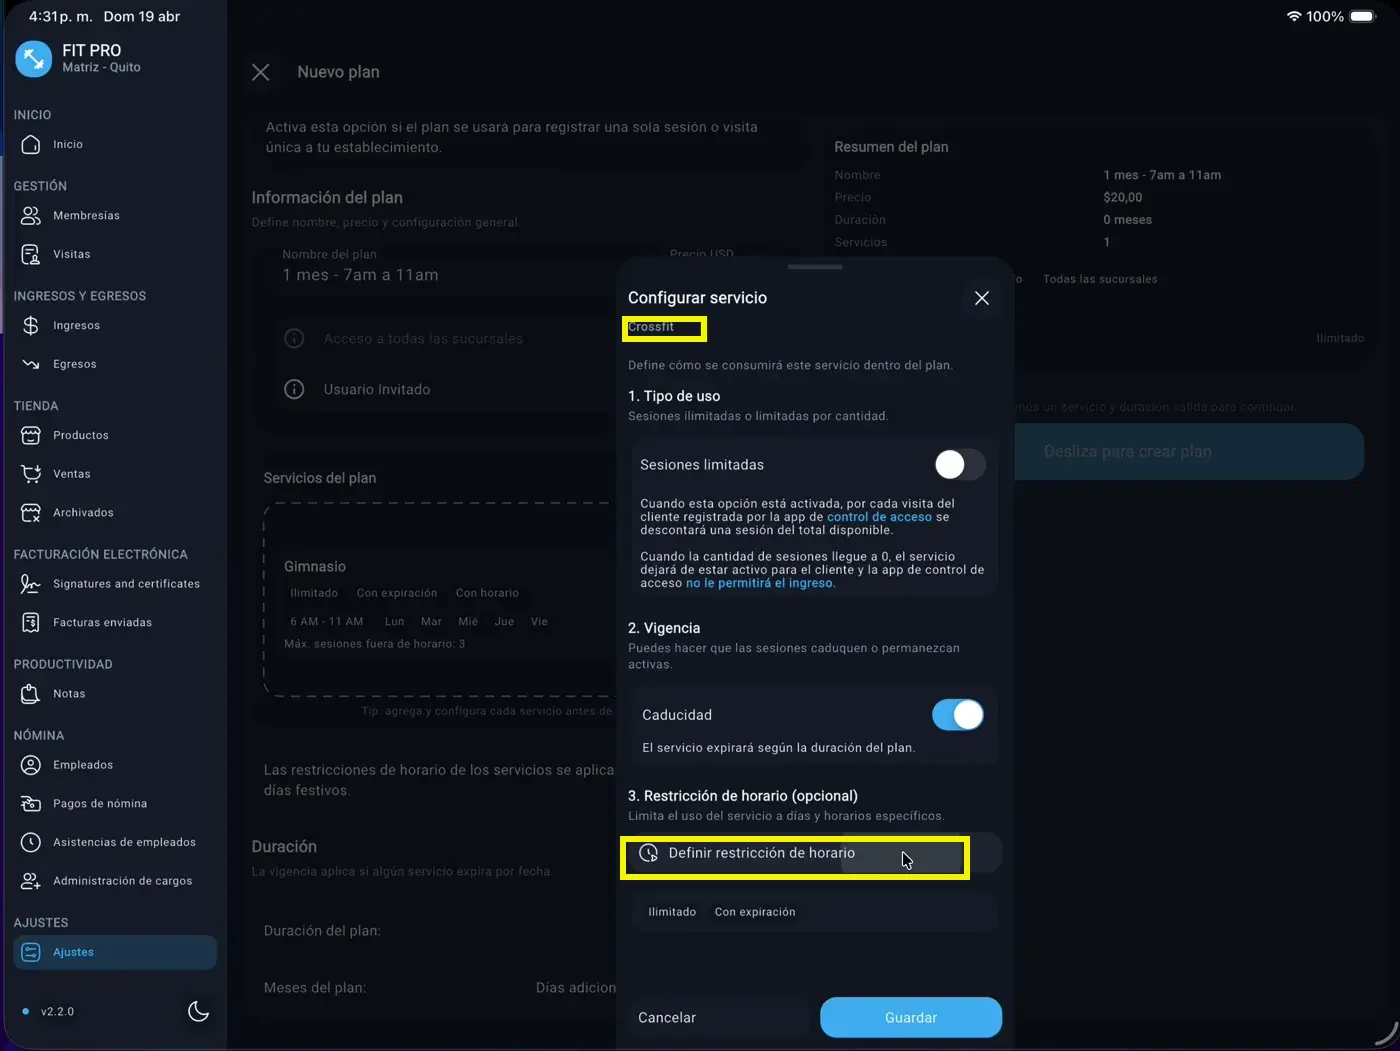Screen dimensions: 1400x1051
Task: Click the Ingresos dollar icon
Action: pos(31,326)
